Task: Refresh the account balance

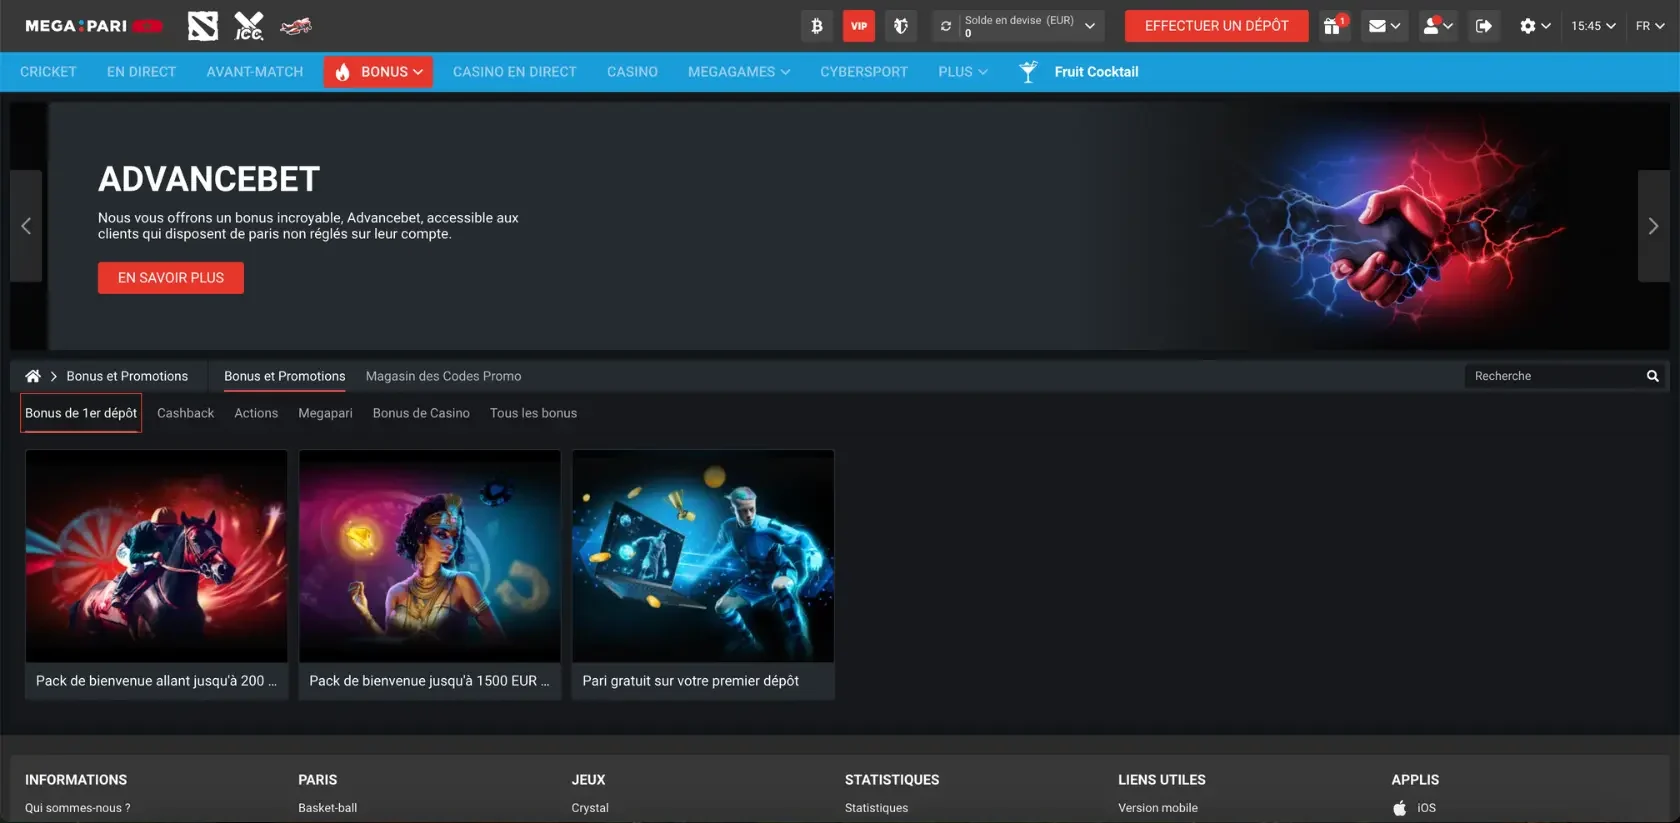Action: 946,26
